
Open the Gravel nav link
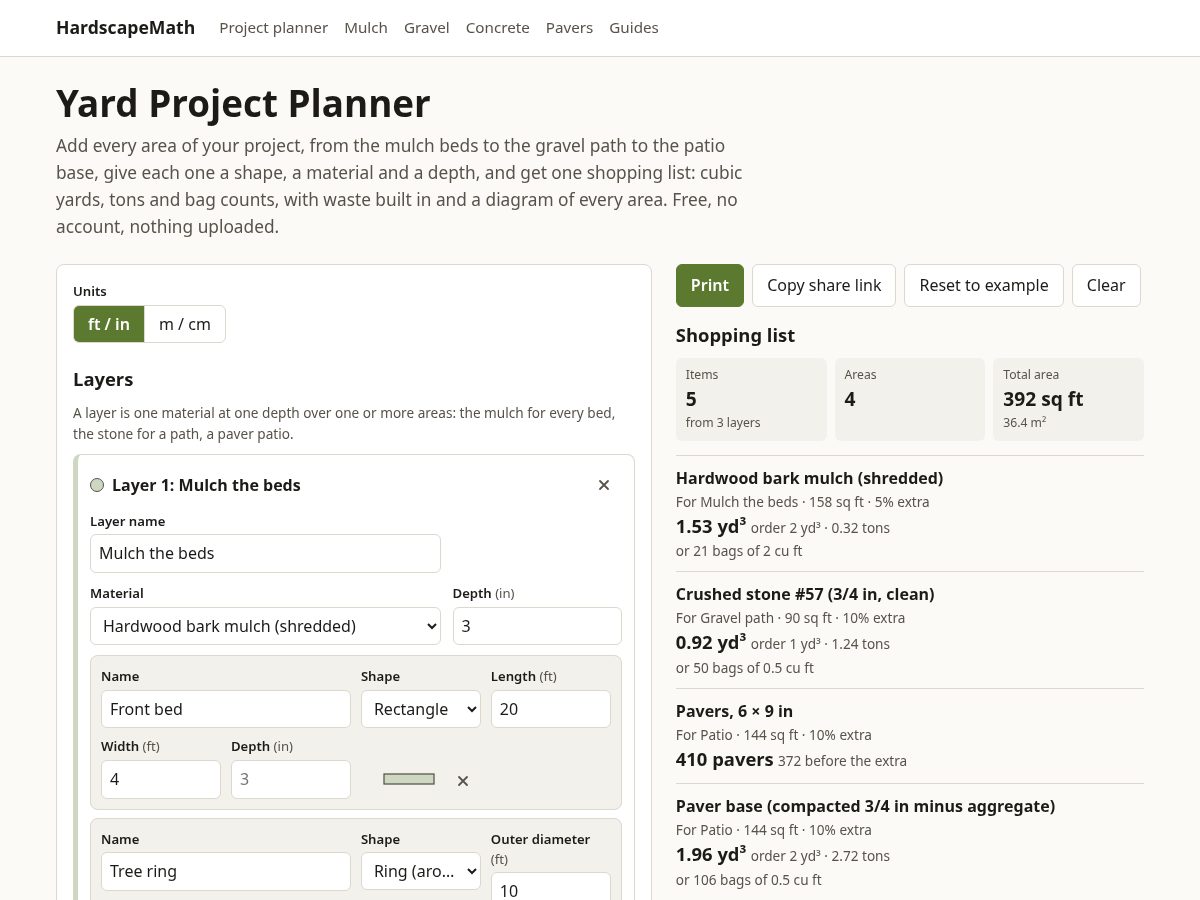click(x=427, y=28)
